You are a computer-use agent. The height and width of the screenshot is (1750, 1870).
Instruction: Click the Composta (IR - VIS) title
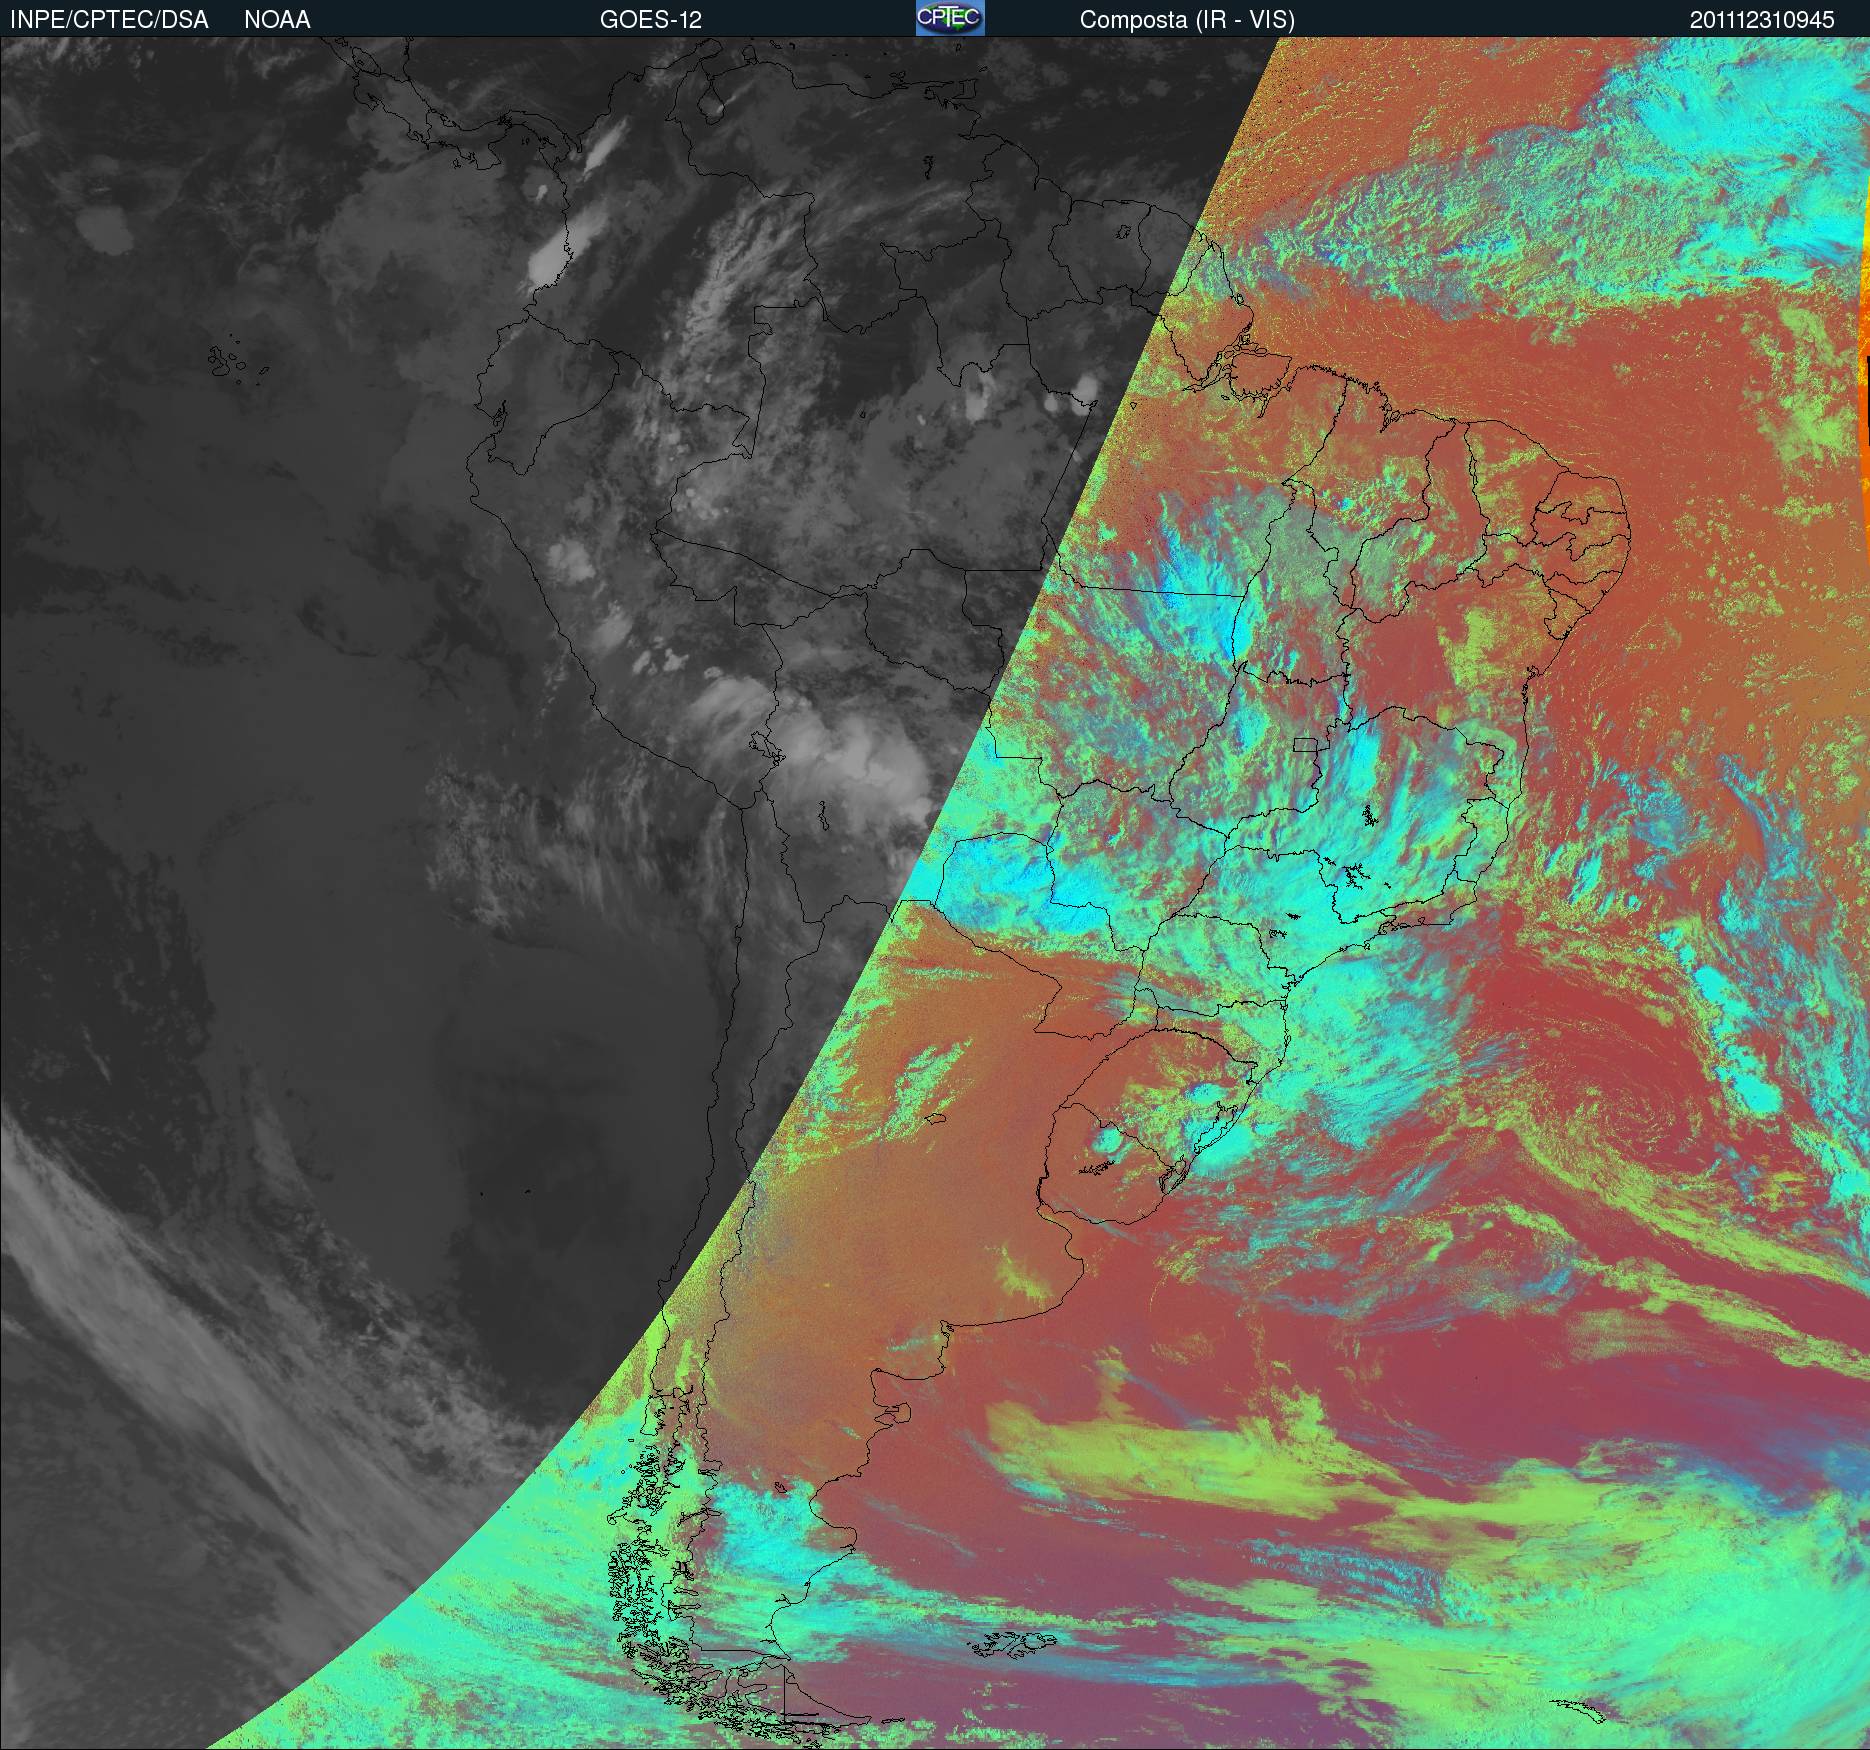pos(1187,20)
